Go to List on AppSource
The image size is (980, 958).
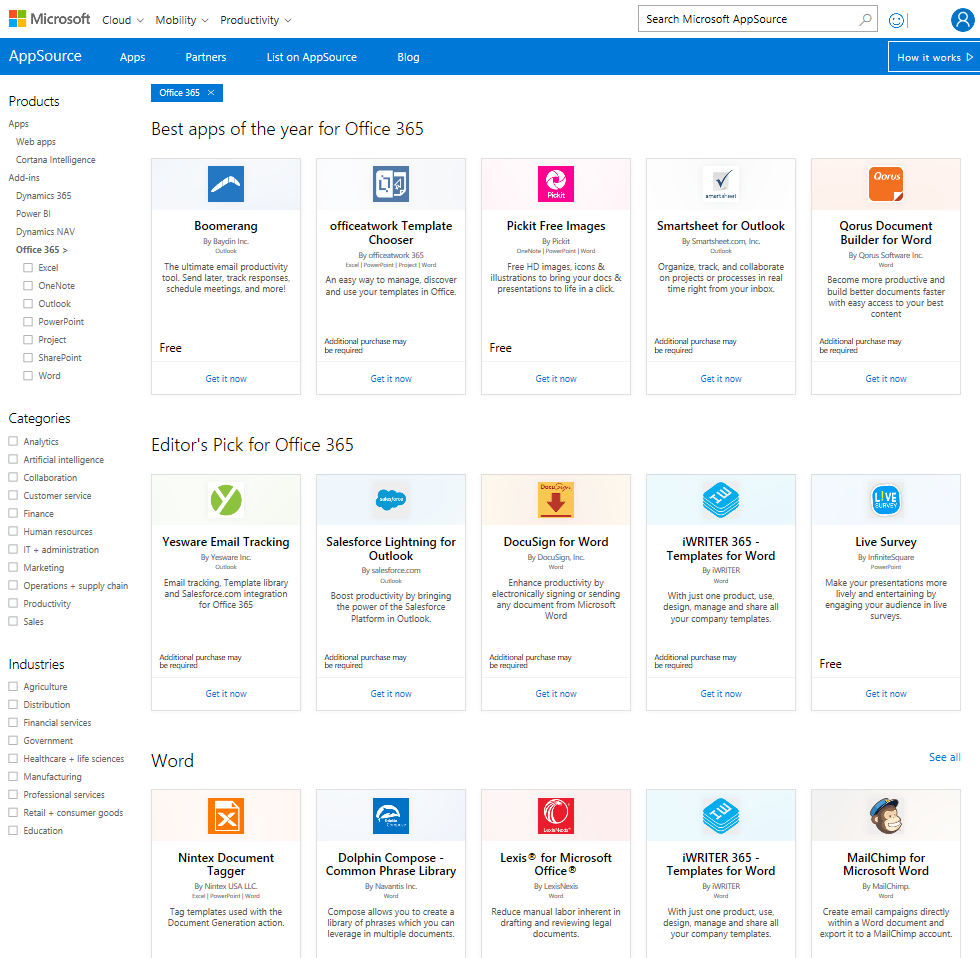pyautogui.click(x=312, y=57)
